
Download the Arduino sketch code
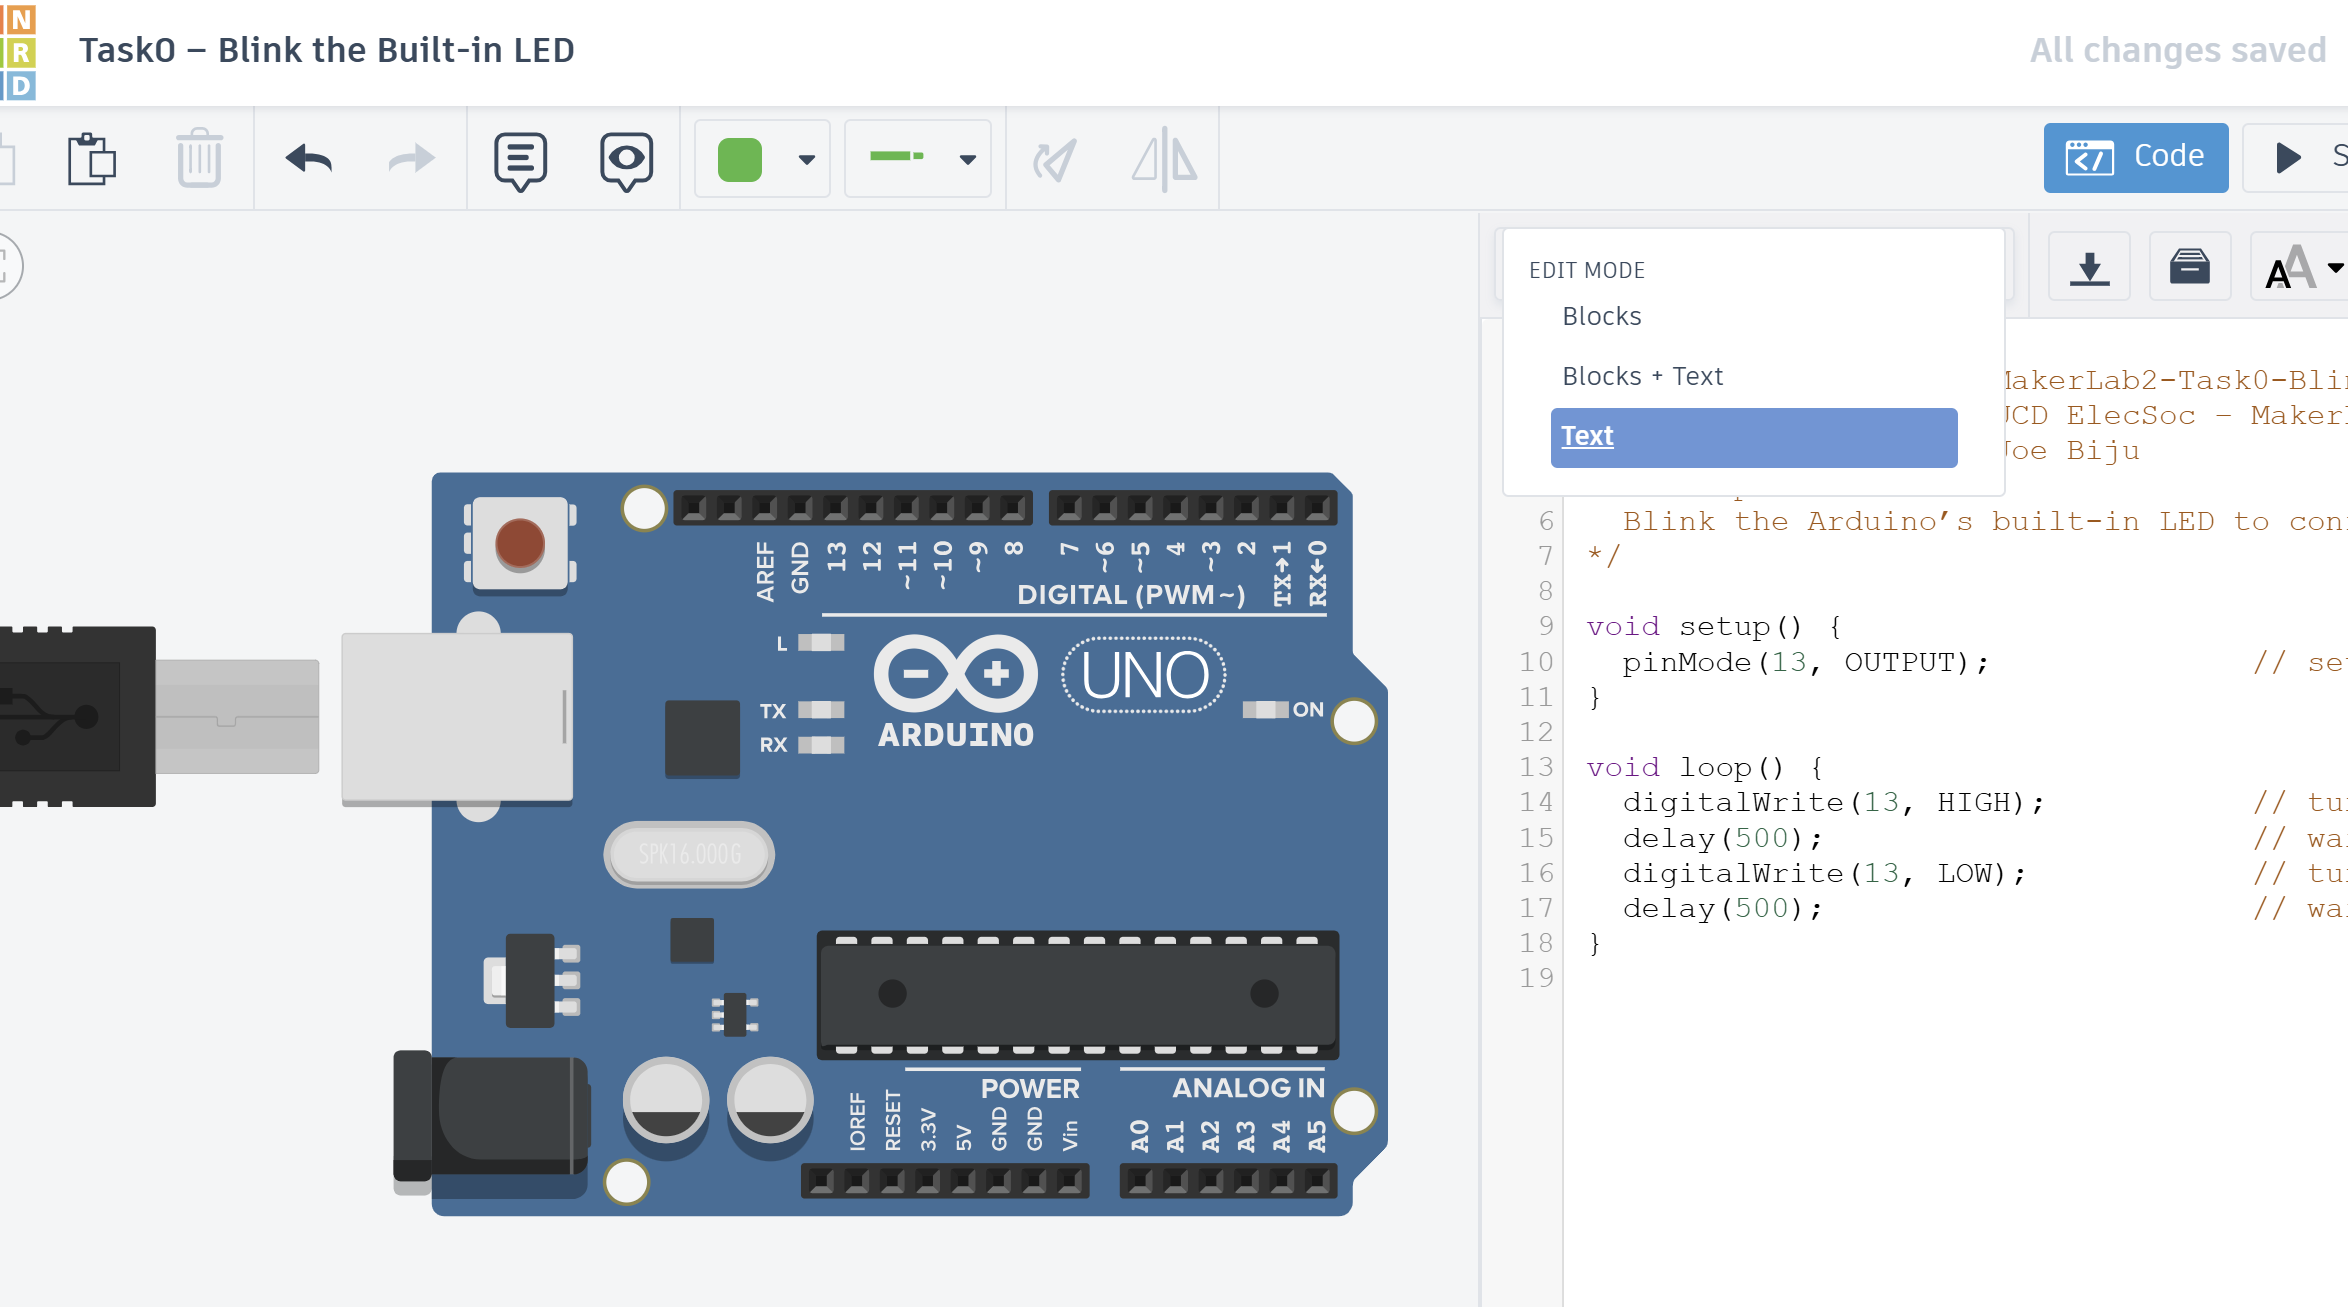[x=2088, y=266]
